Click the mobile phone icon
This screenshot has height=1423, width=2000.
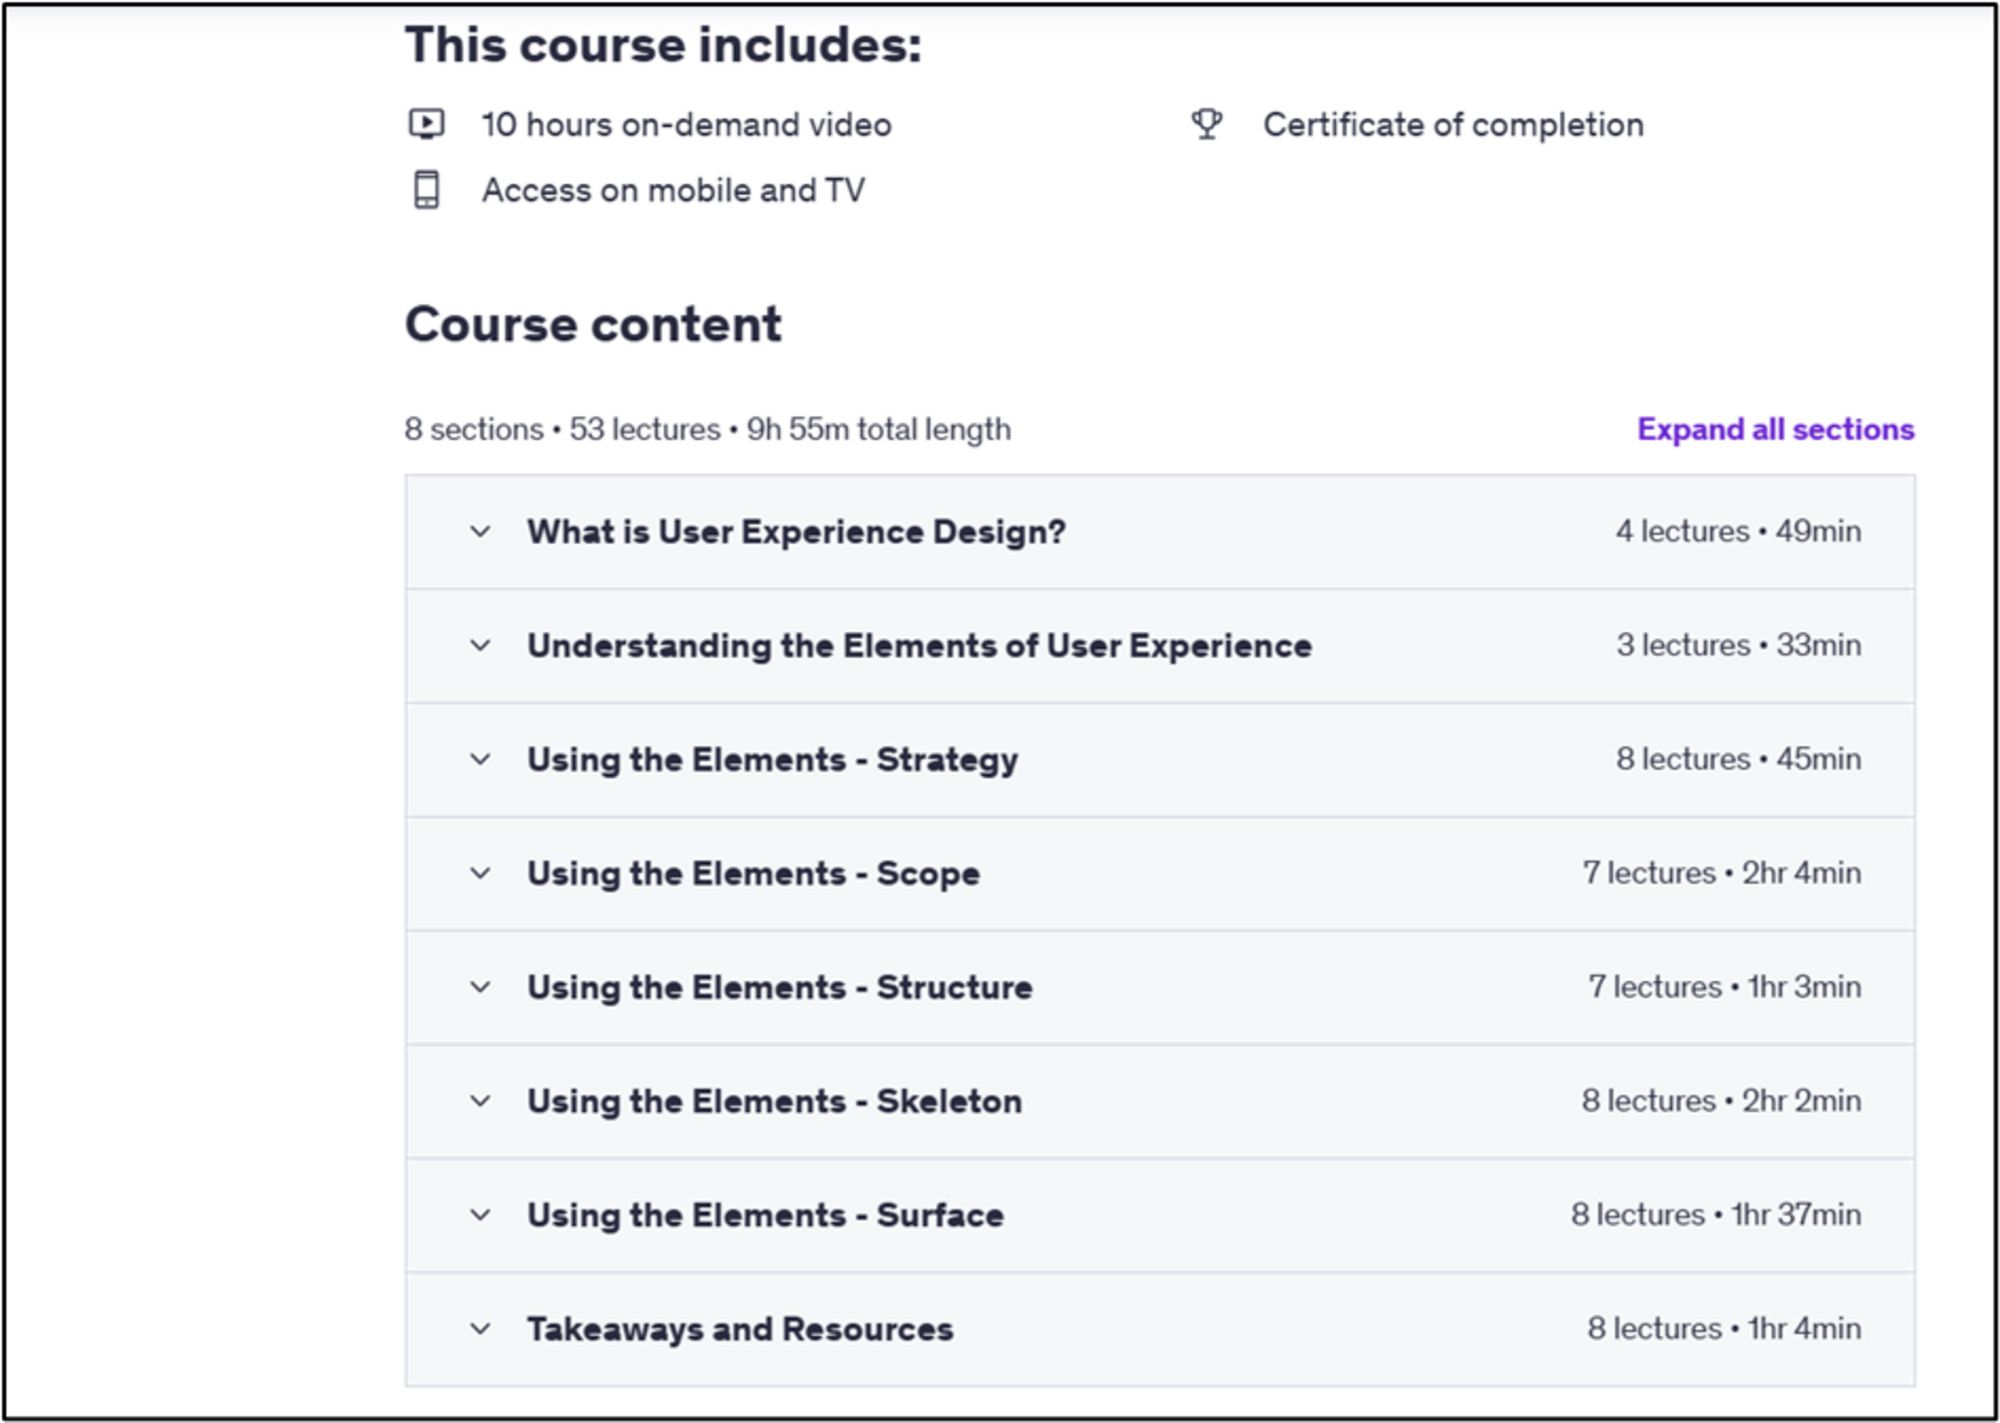pyautogui.click(x=427, y=189)
